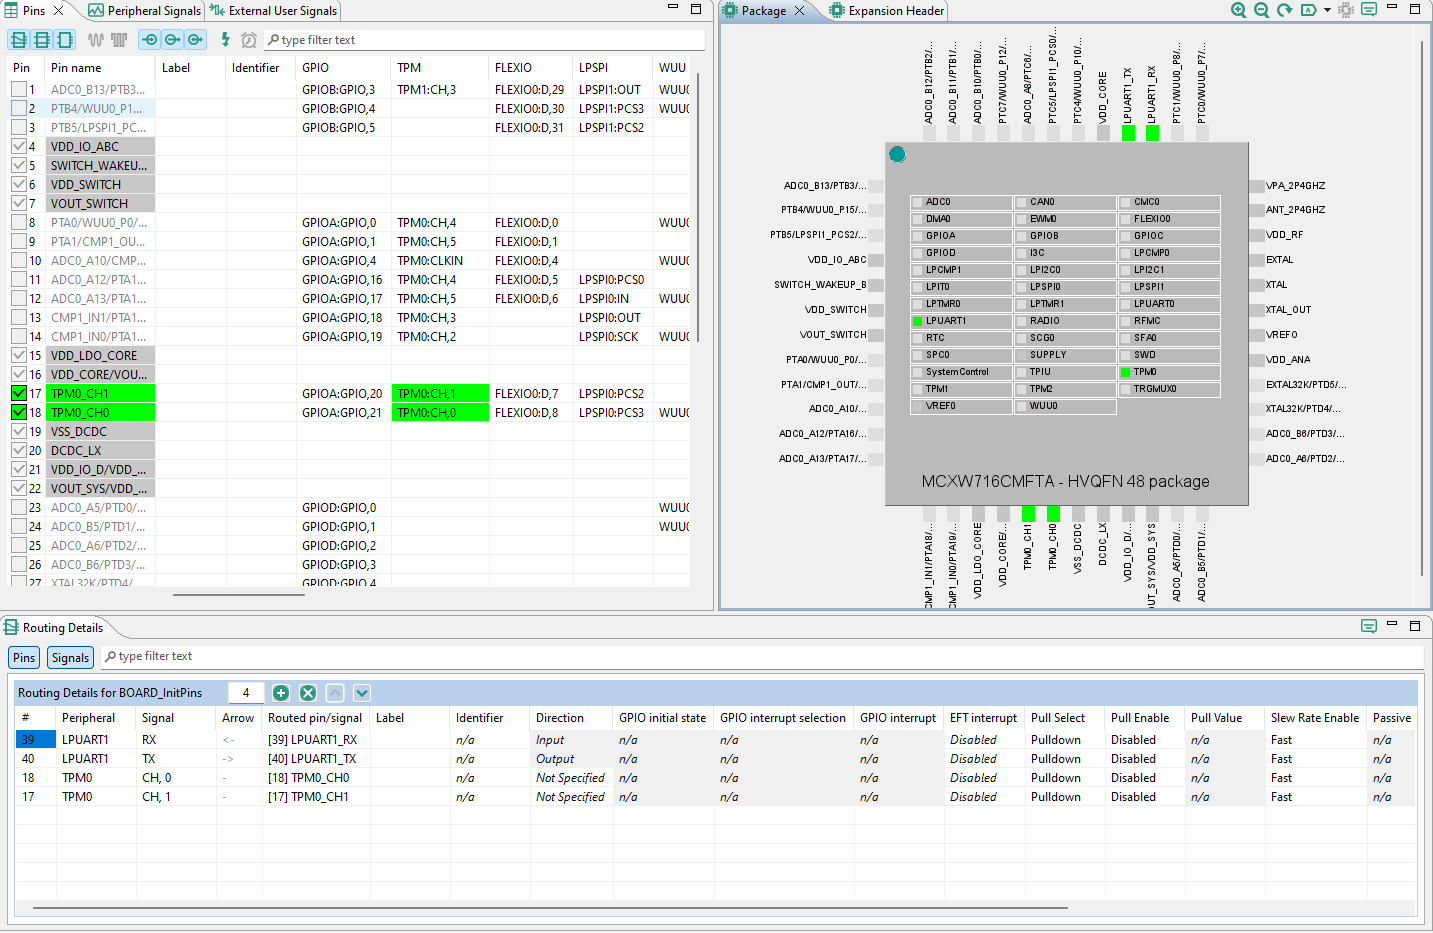Screen dimensions: 1433x933
Task: Toggle the Signals filter button in Routing Details
Action: [x=70, y=658]
